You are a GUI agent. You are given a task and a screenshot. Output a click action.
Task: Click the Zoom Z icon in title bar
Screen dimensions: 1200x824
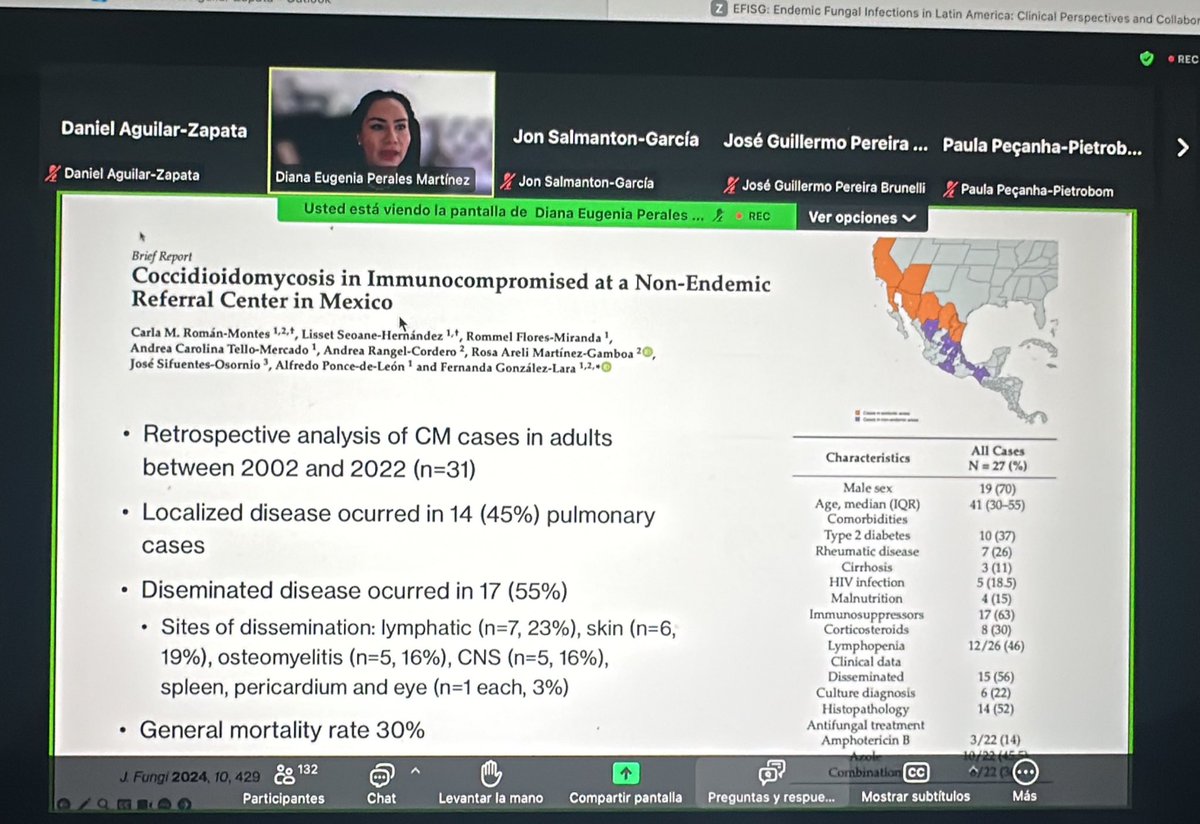[x=718, y=10]
